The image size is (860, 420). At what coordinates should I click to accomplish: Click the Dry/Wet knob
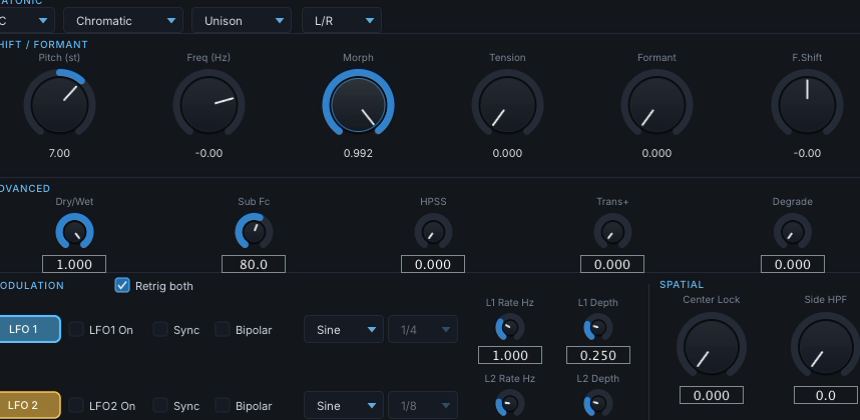[75, 232]
